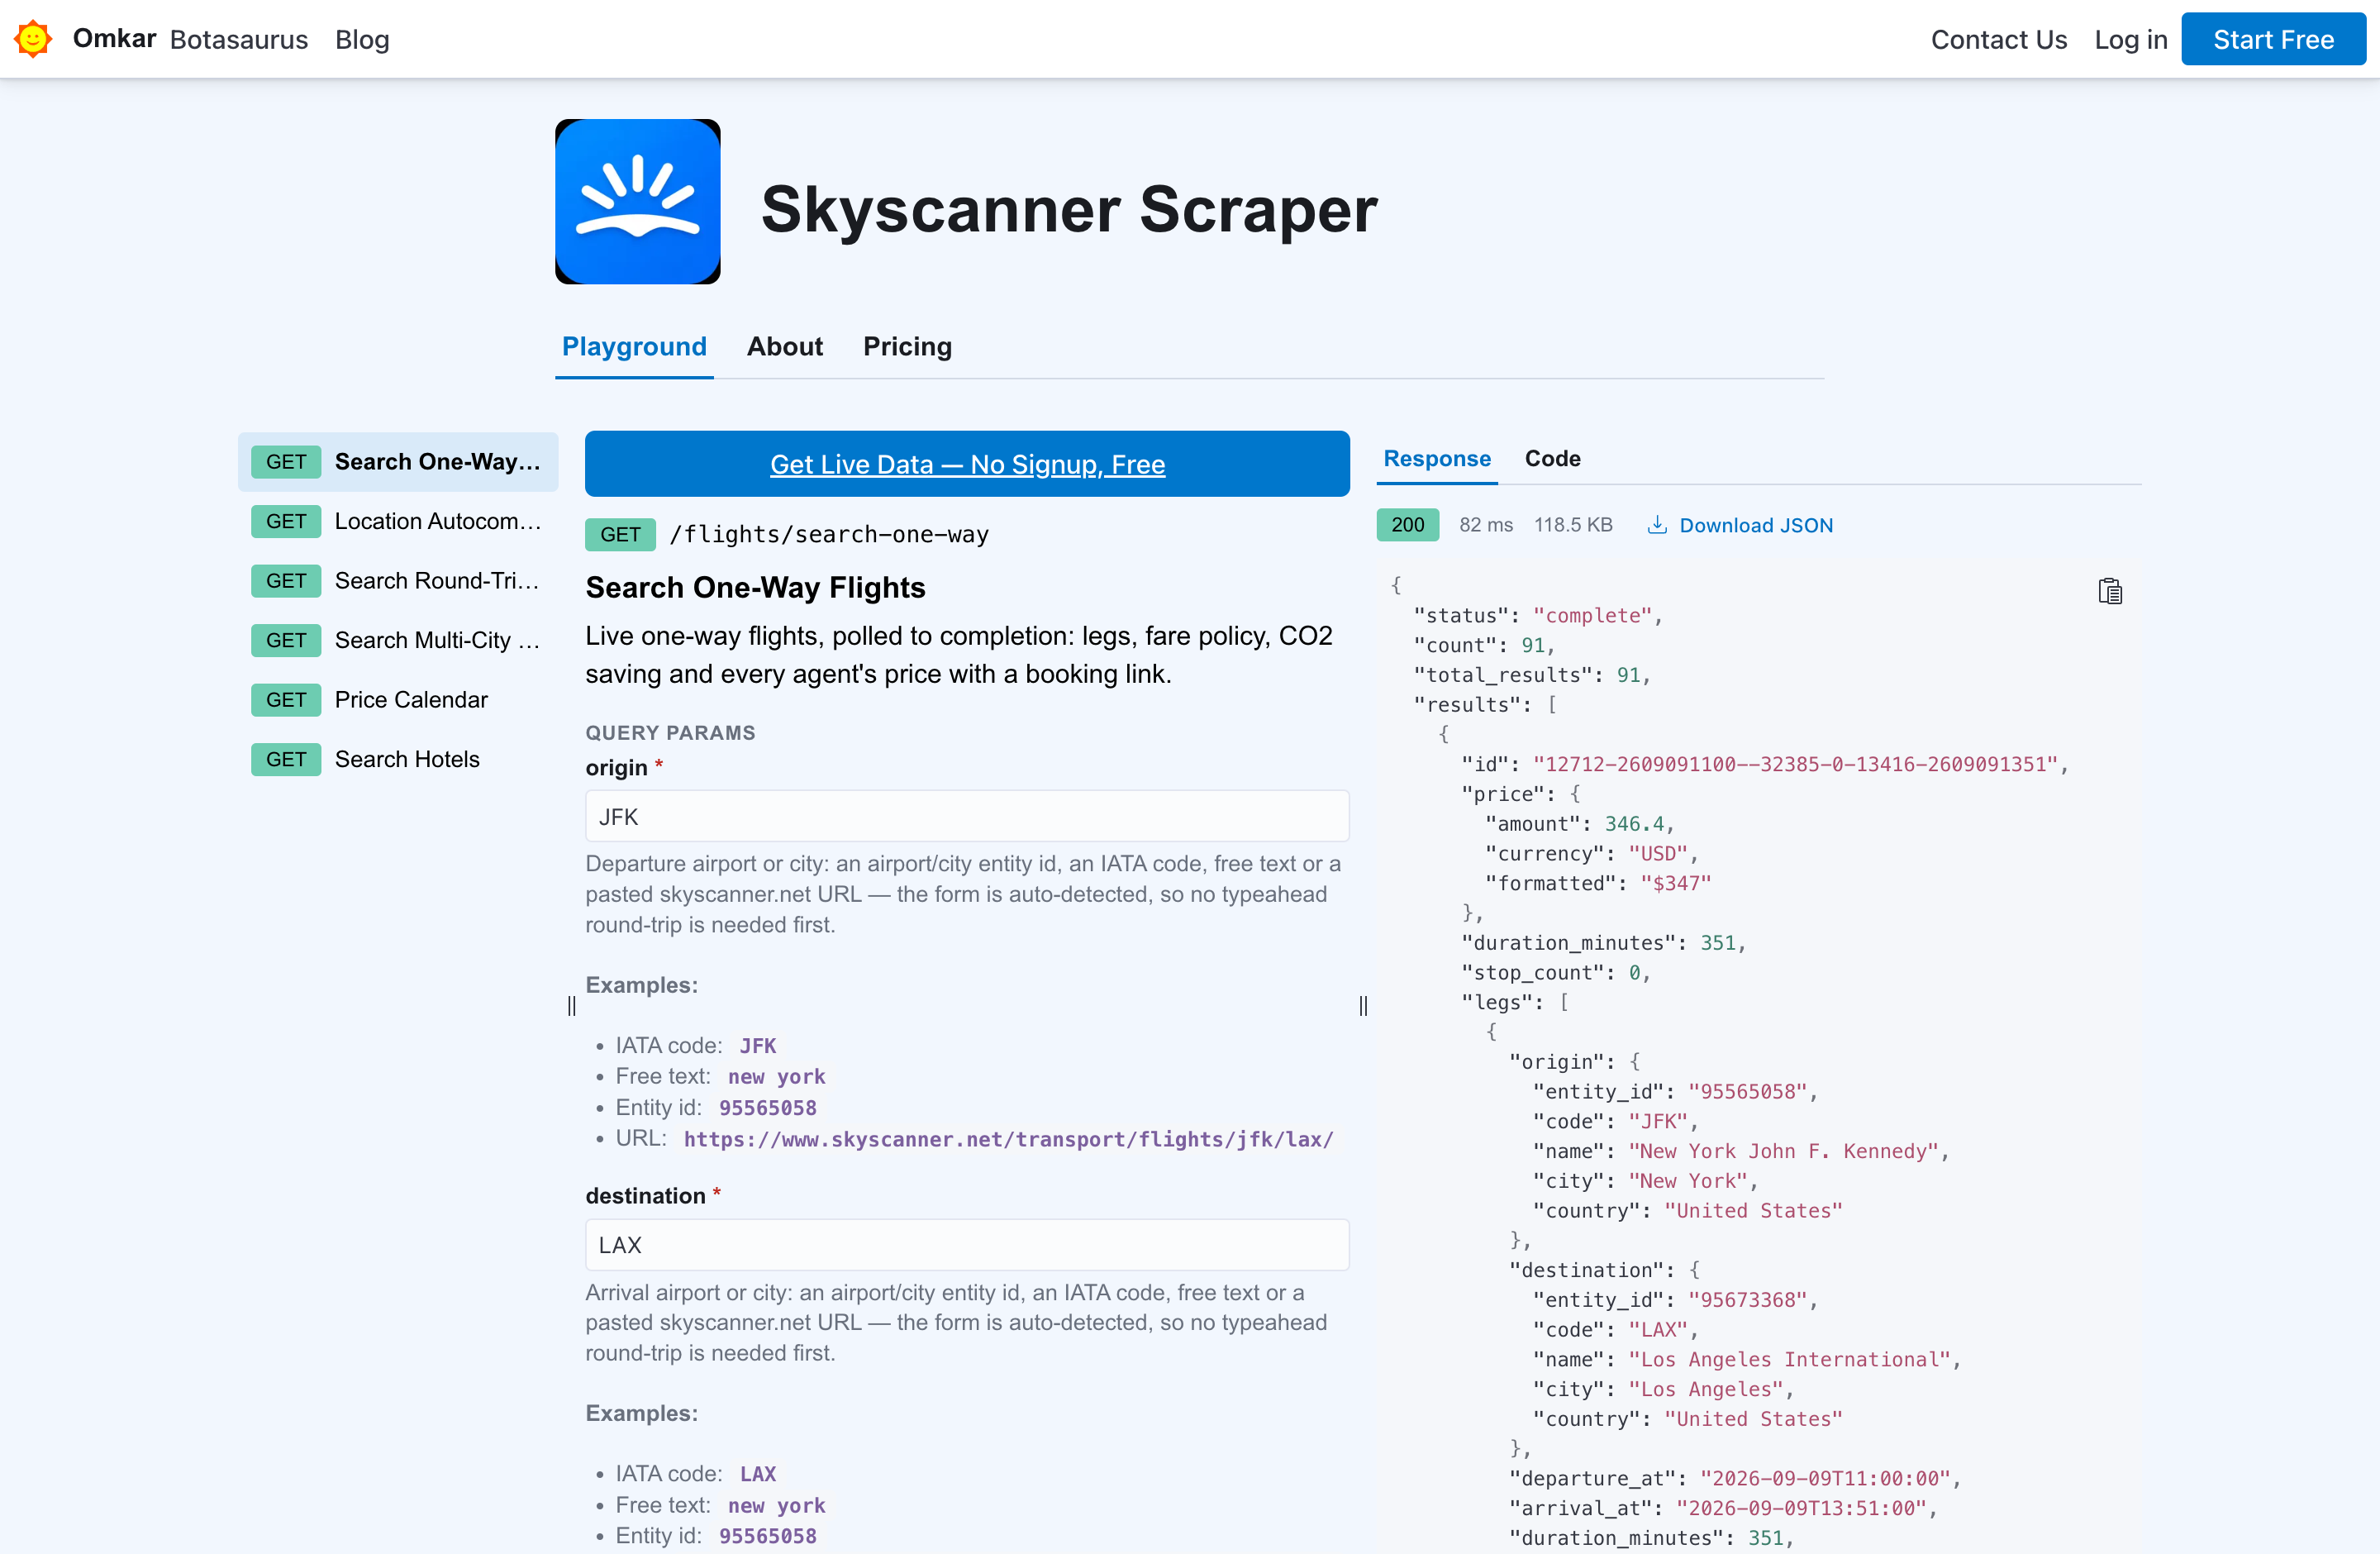Viewport: 2380px width, 1554px height.
Task: Click the destination IATA code example LAX
Action: (x=757, y=1473)
